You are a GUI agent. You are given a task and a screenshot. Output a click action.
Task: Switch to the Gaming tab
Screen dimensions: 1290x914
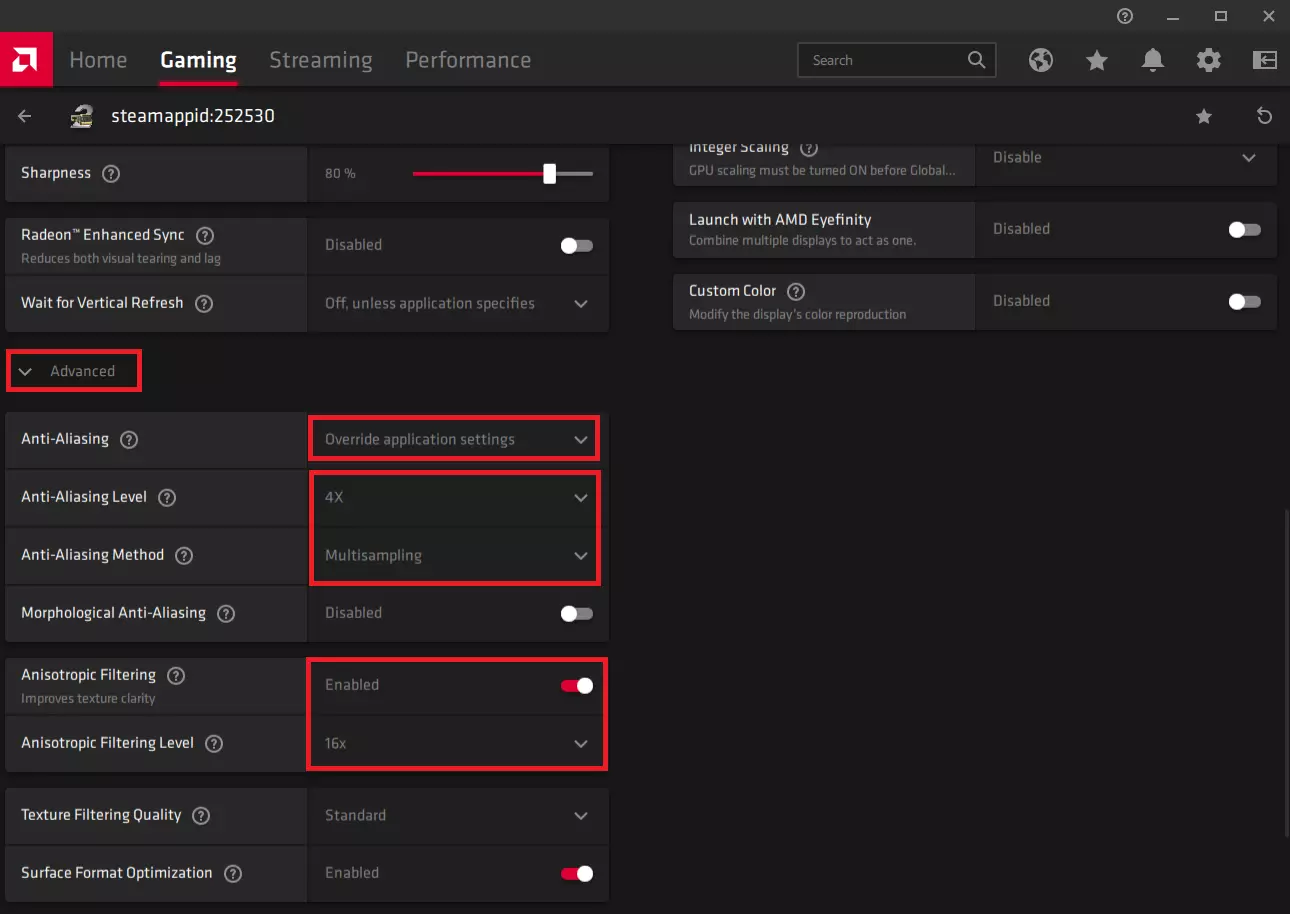(x=198, y=60)
